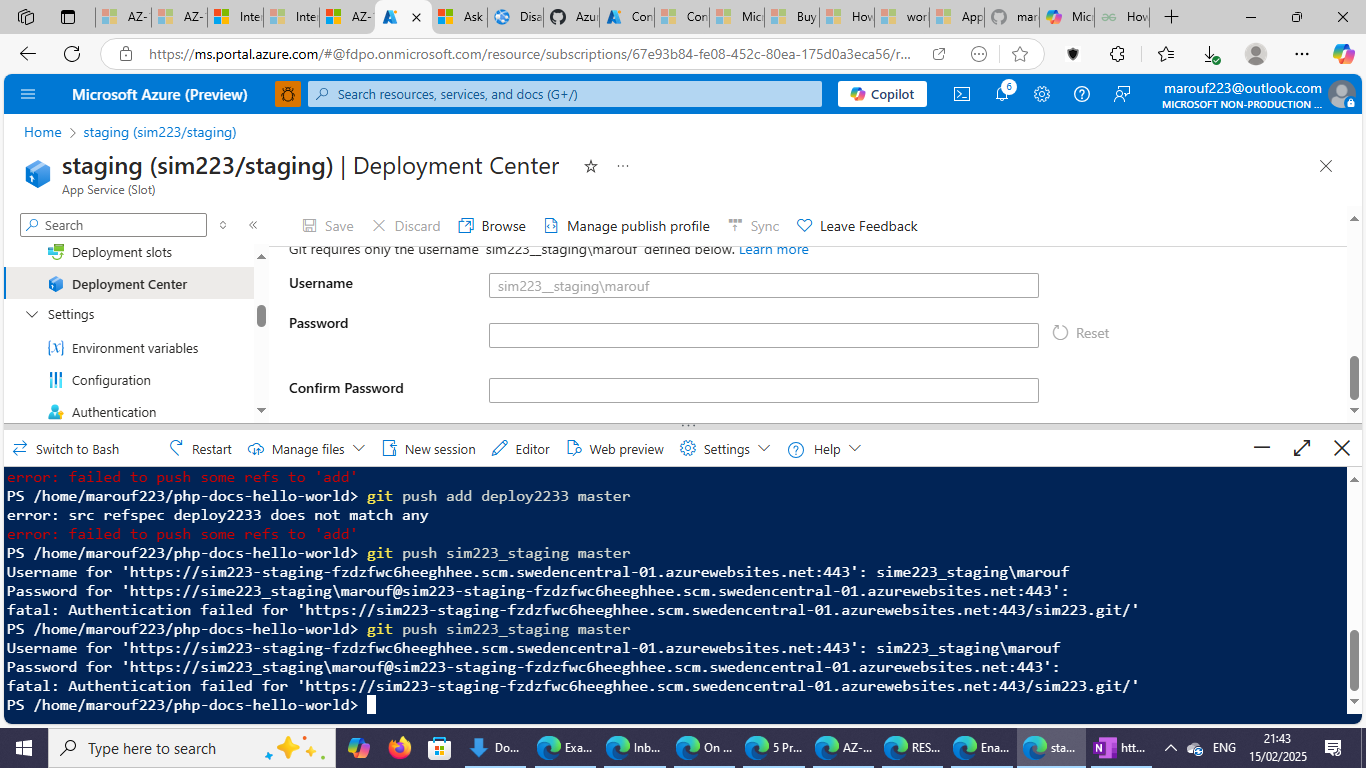Collapse the resource menu sidebar

[253, 225]
